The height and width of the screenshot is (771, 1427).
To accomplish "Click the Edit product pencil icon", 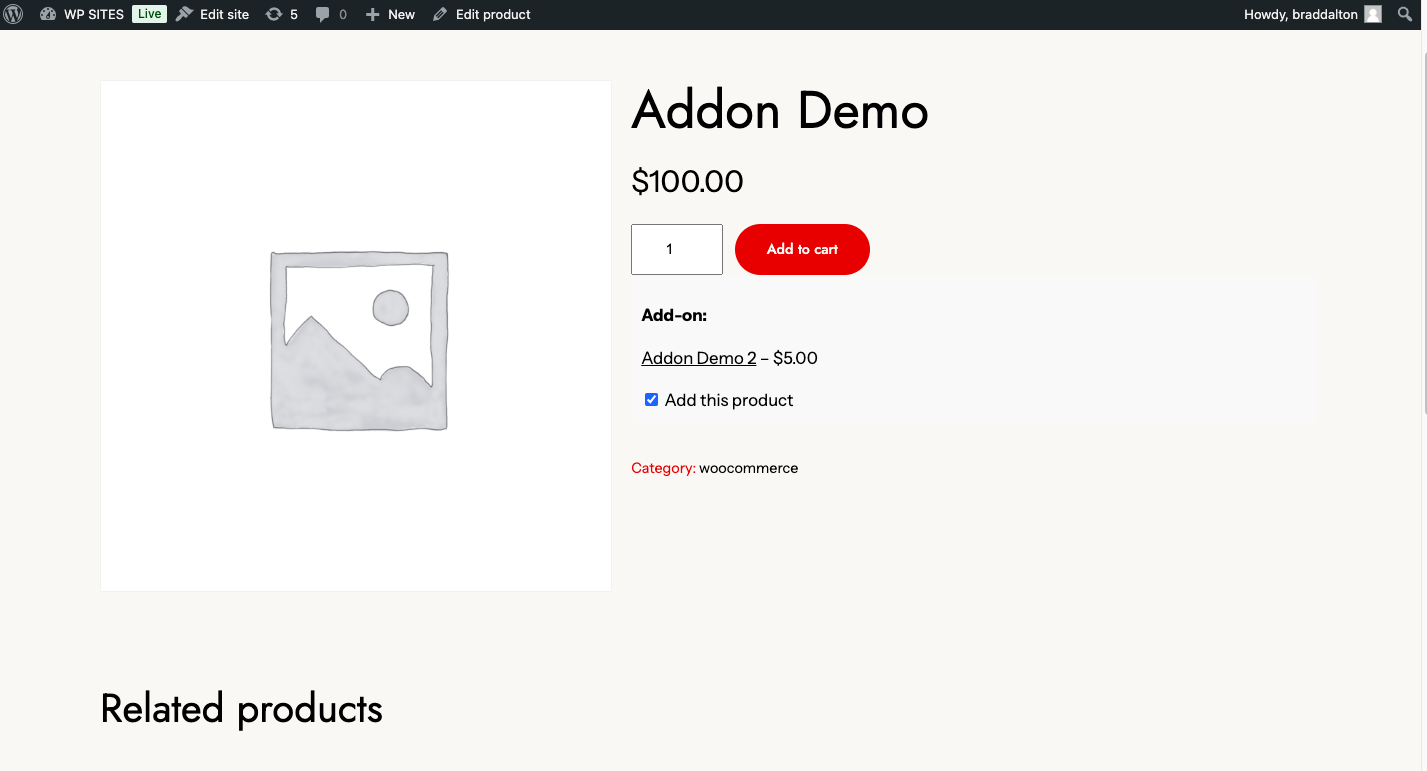I will coord(440,14).
